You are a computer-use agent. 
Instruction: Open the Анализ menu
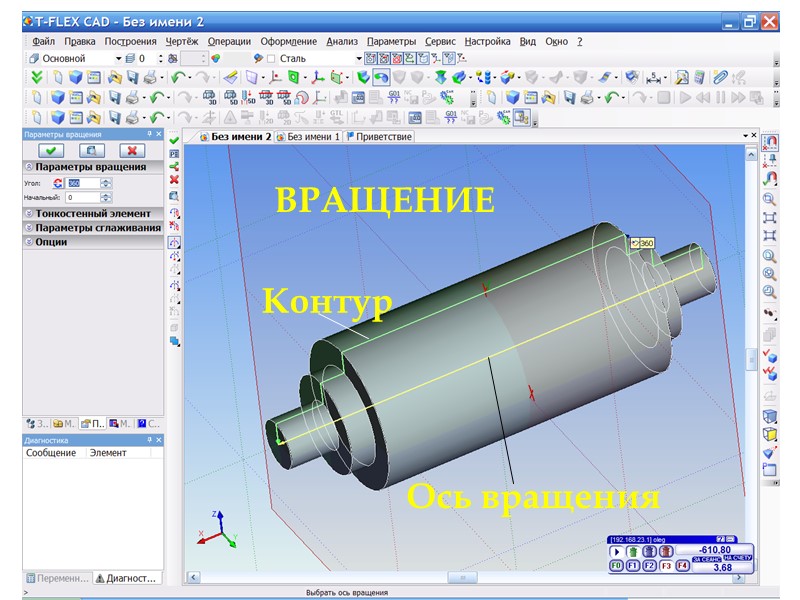[342, 41]
